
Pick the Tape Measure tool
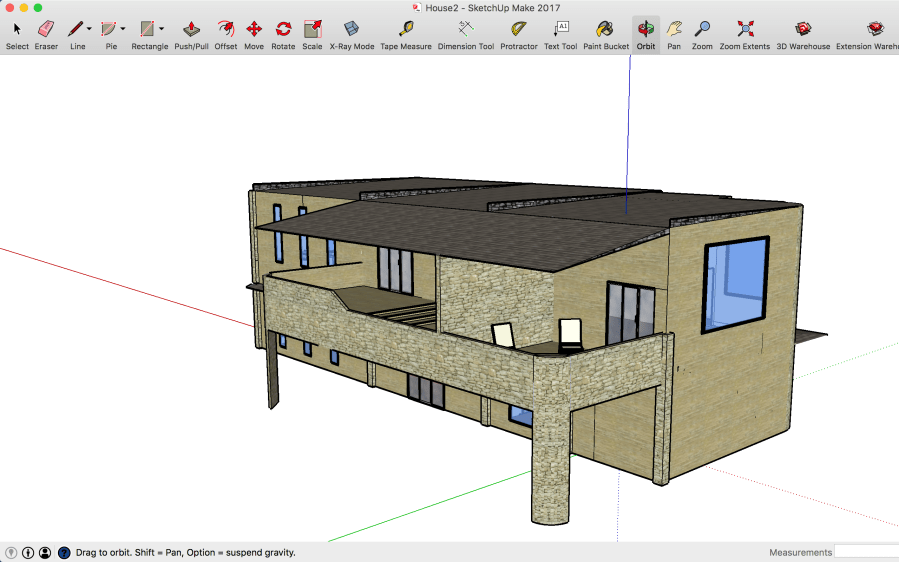coord(406,30)
